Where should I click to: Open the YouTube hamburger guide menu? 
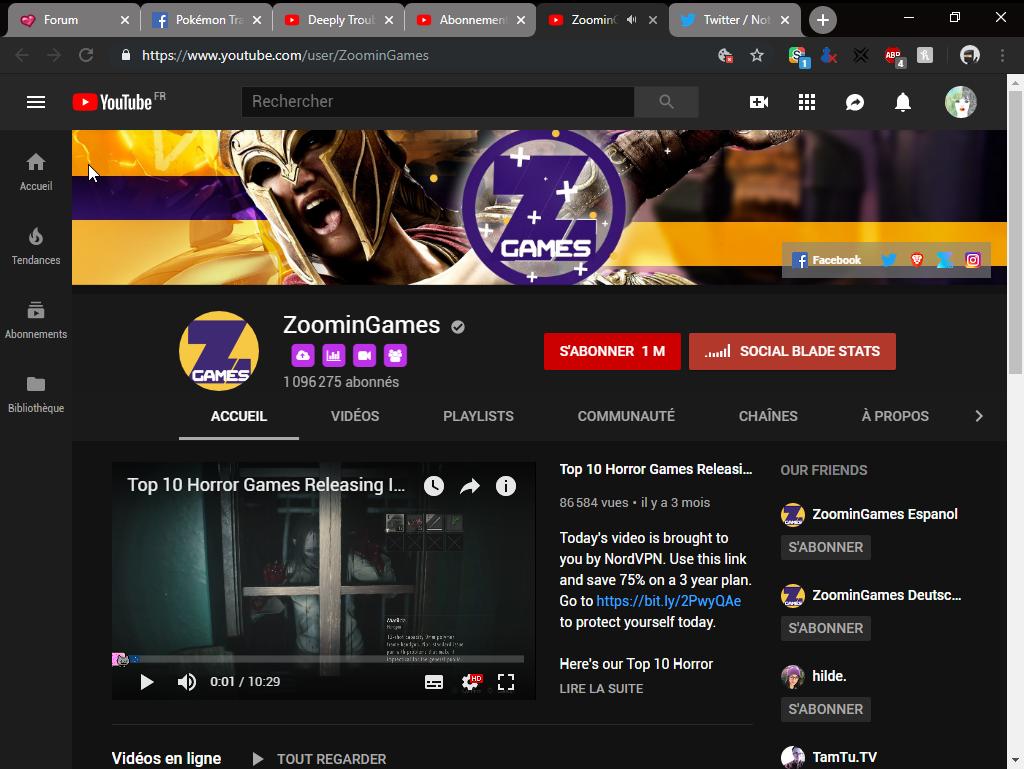pos(36,102)
